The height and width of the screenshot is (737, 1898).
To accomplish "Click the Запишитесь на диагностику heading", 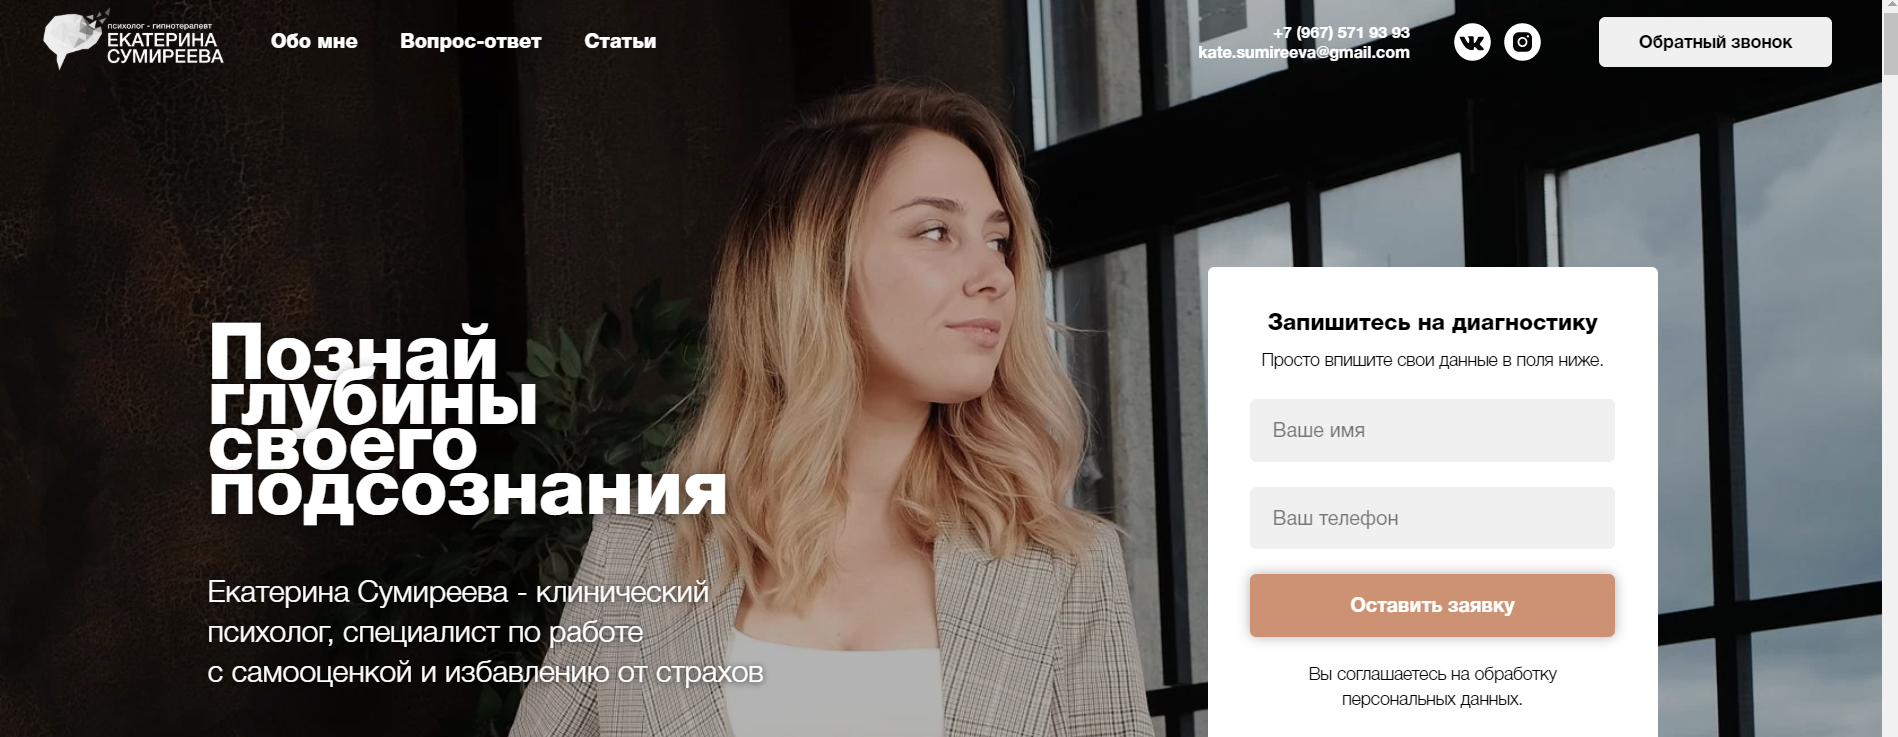I will 1432,322.
